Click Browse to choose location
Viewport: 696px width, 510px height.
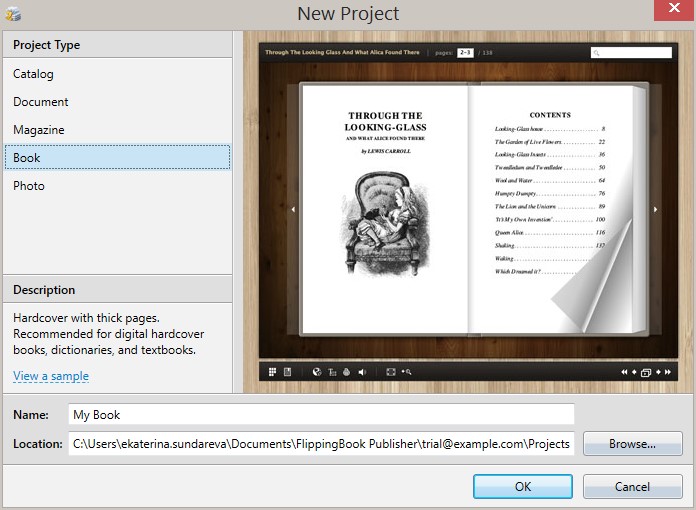pos(633,444)
